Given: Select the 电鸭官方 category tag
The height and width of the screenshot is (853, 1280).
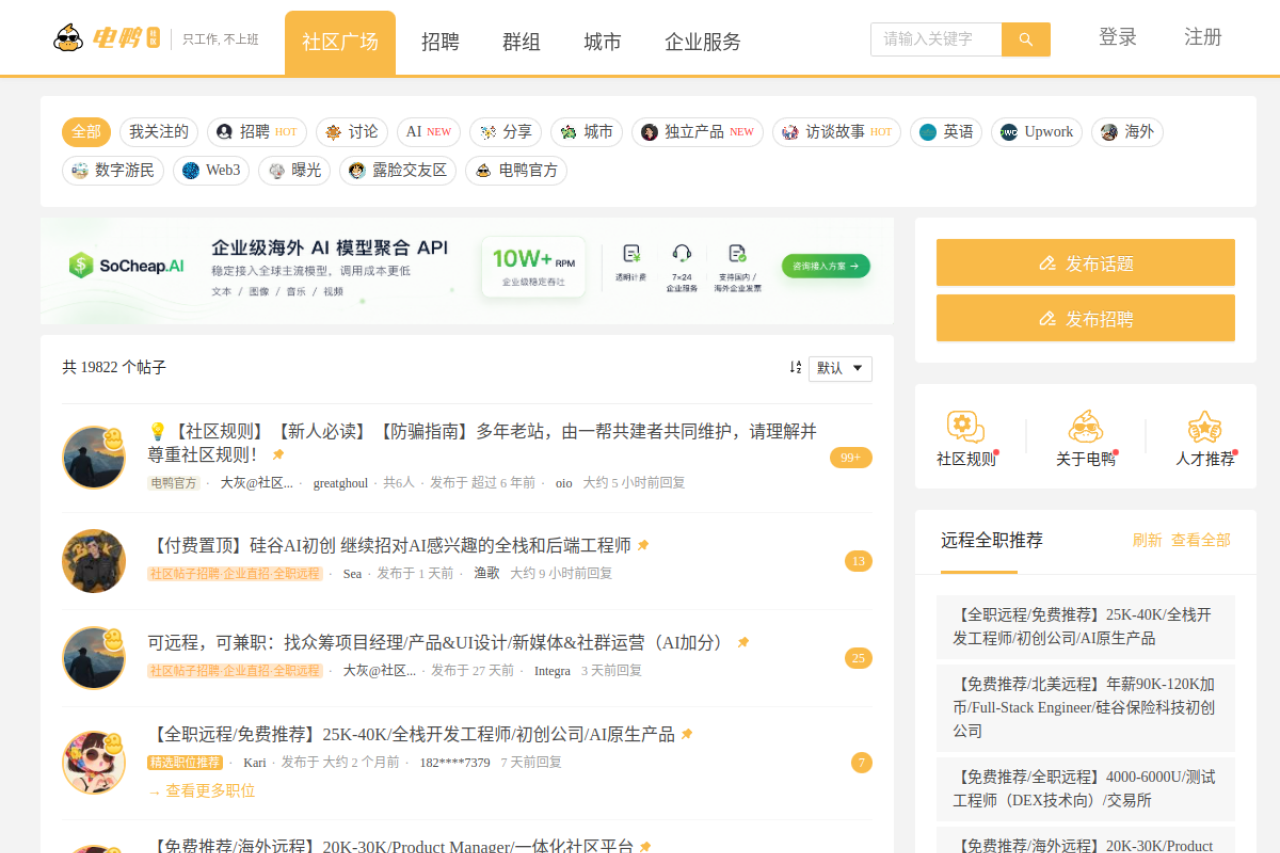Looking at the screenshot, I should pyautogui.click(x=516, y=171).
